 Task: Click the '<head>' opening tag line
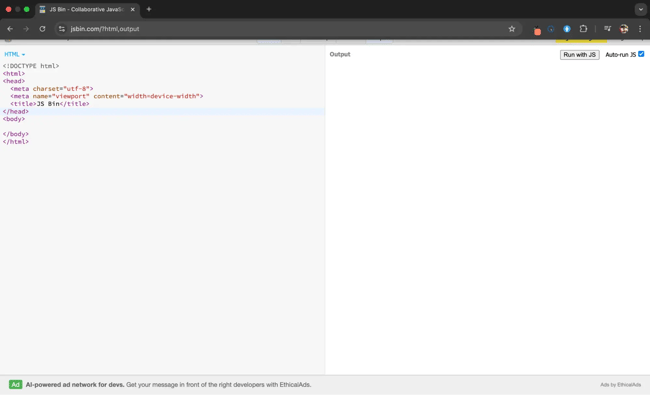pos(14,81)
